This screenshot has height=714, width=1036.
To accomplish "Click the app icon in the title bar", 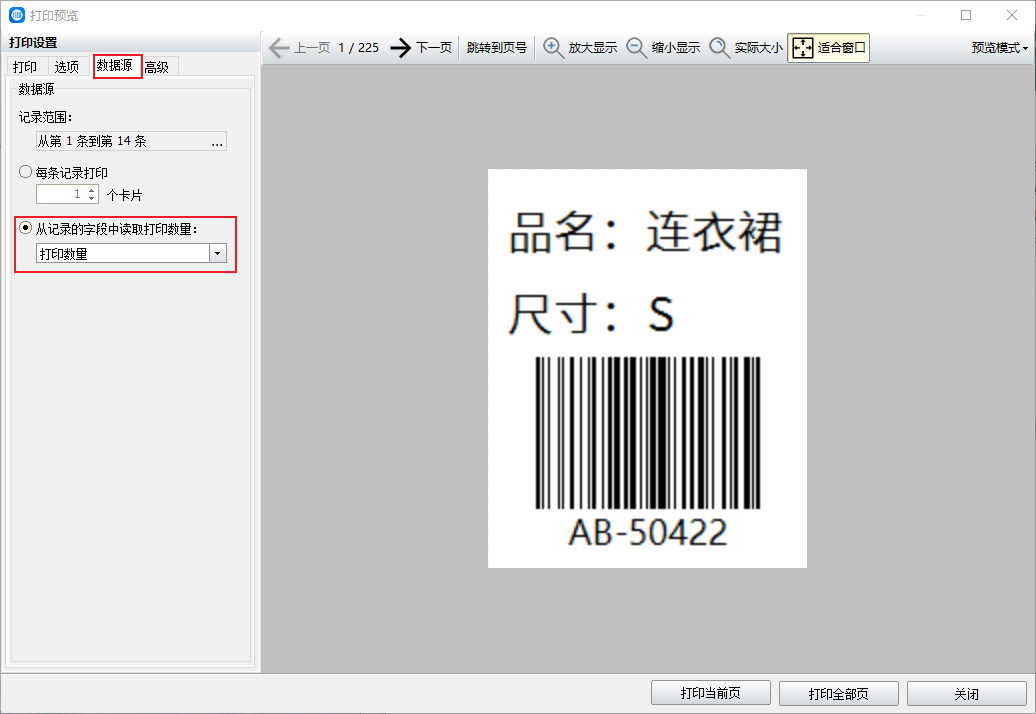I will pyautogui.click(x=17, y=15).
